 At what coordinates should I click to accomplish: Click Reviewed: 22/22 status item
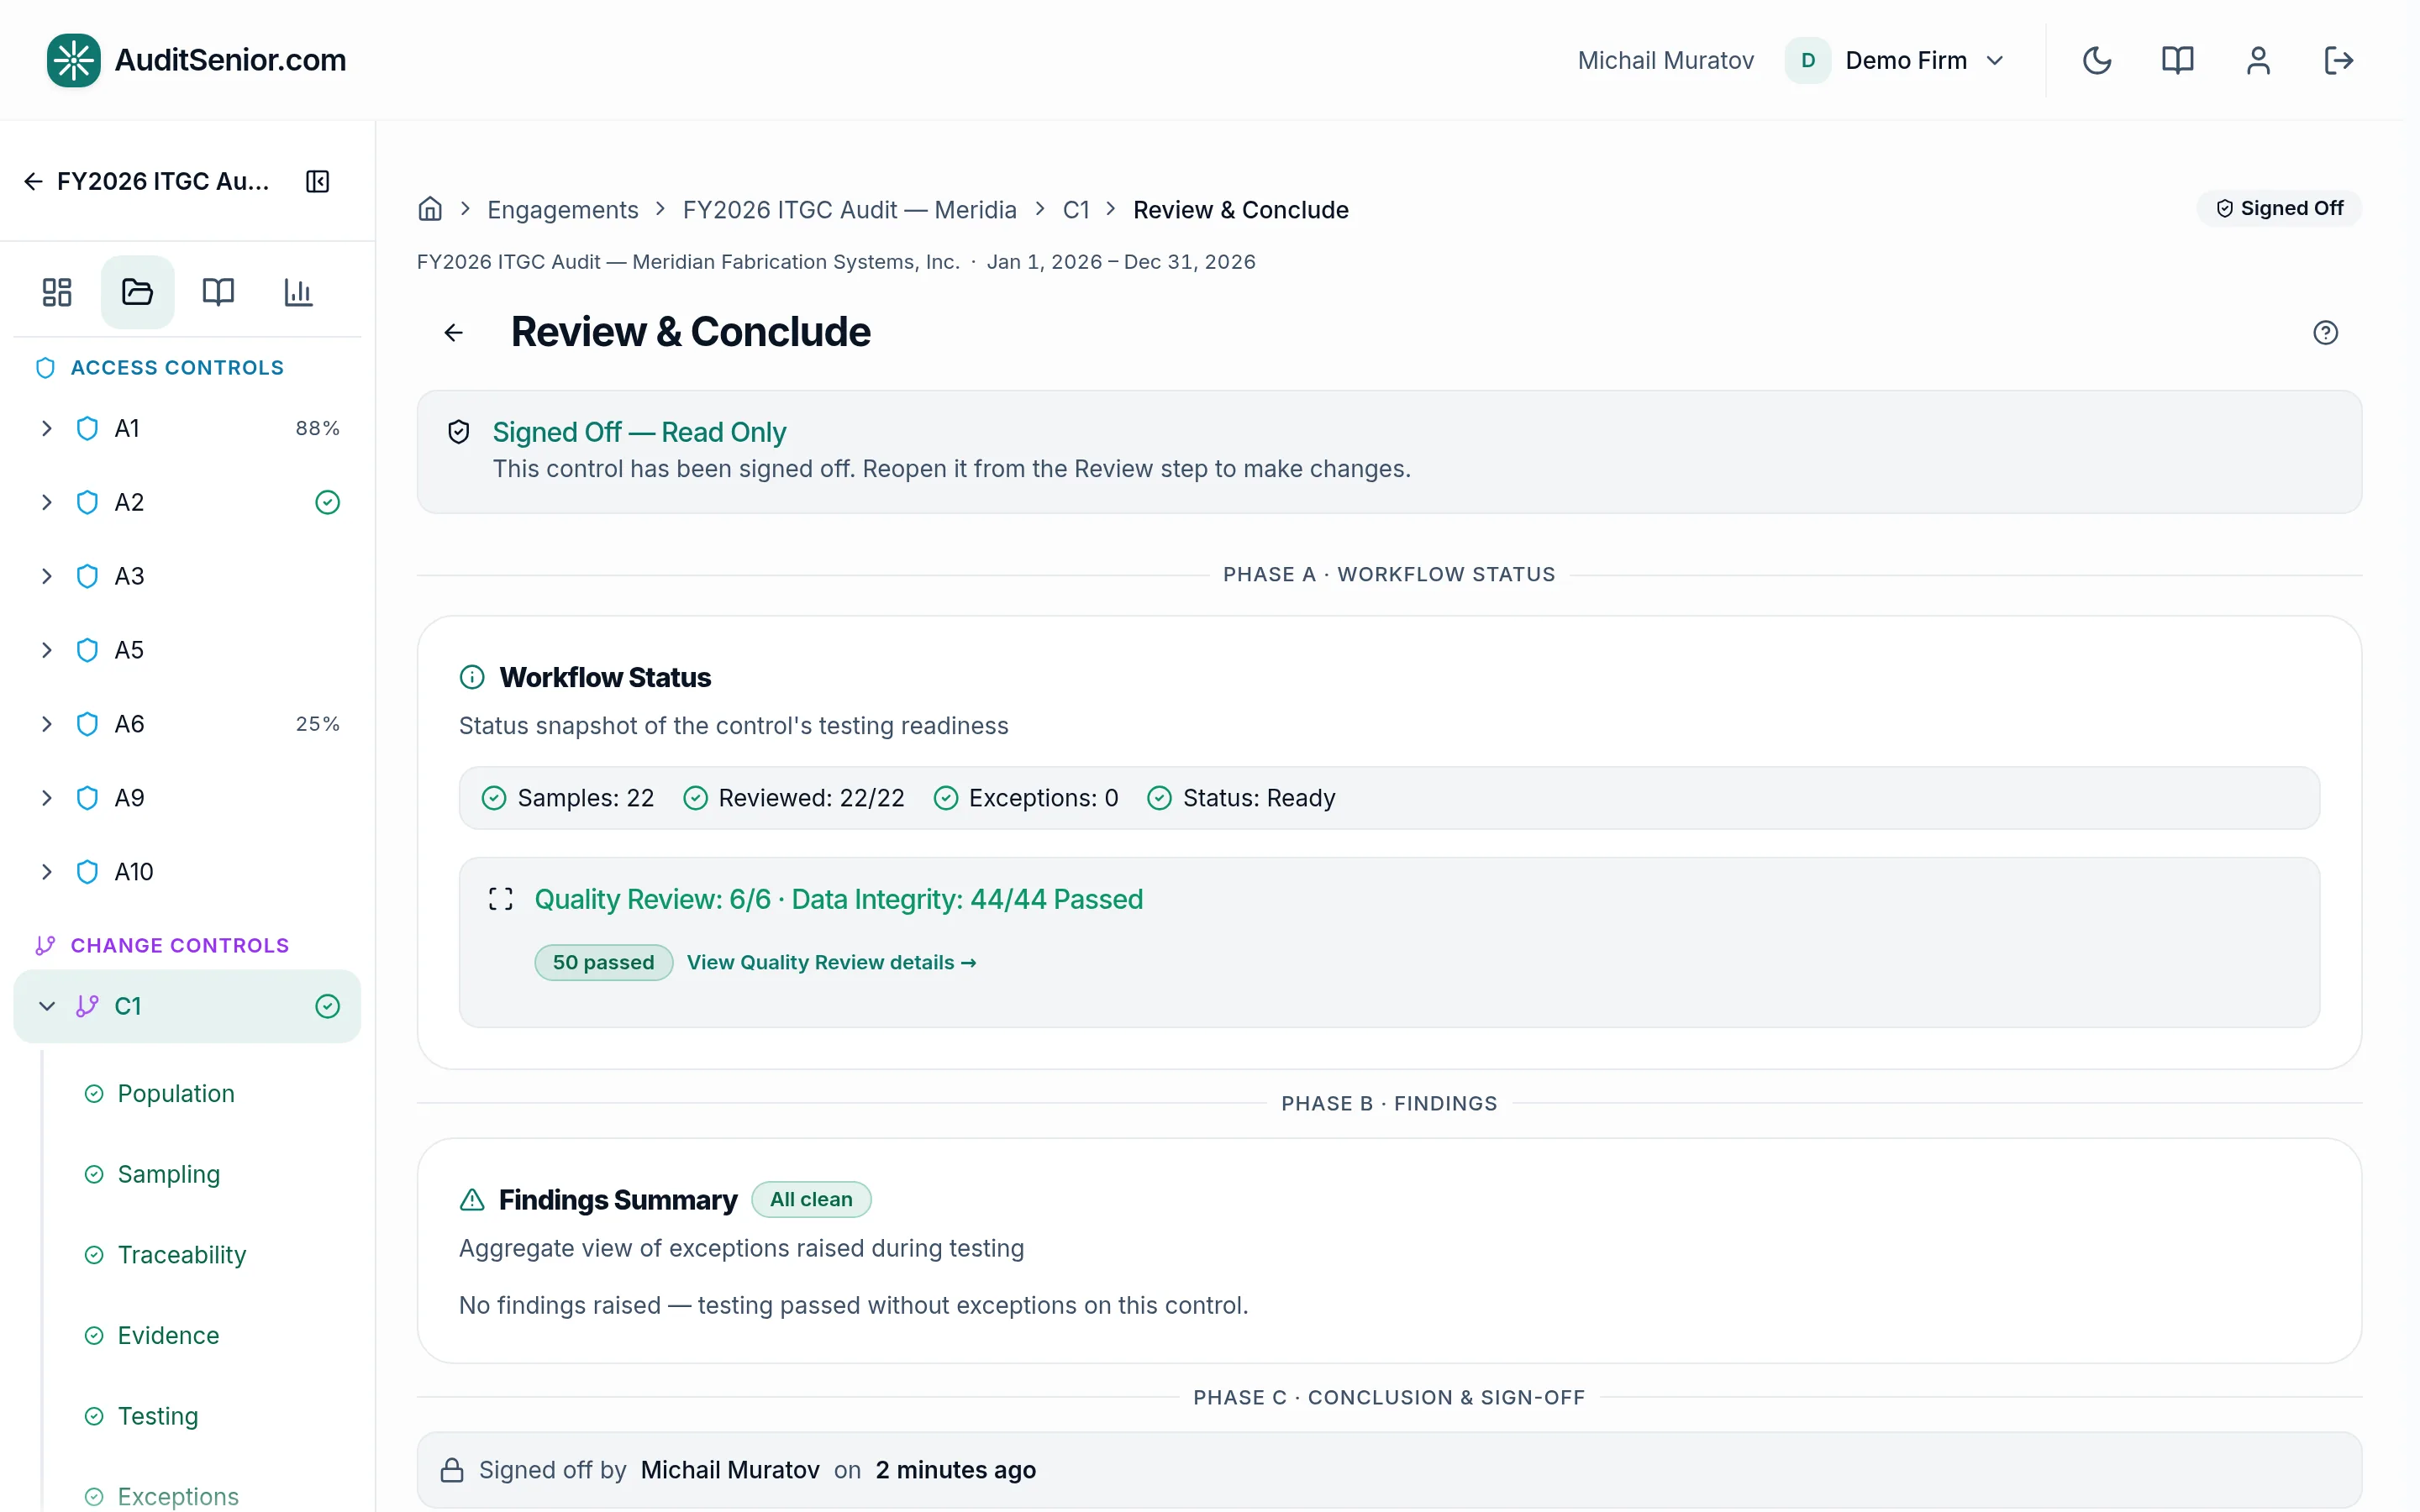794,798
